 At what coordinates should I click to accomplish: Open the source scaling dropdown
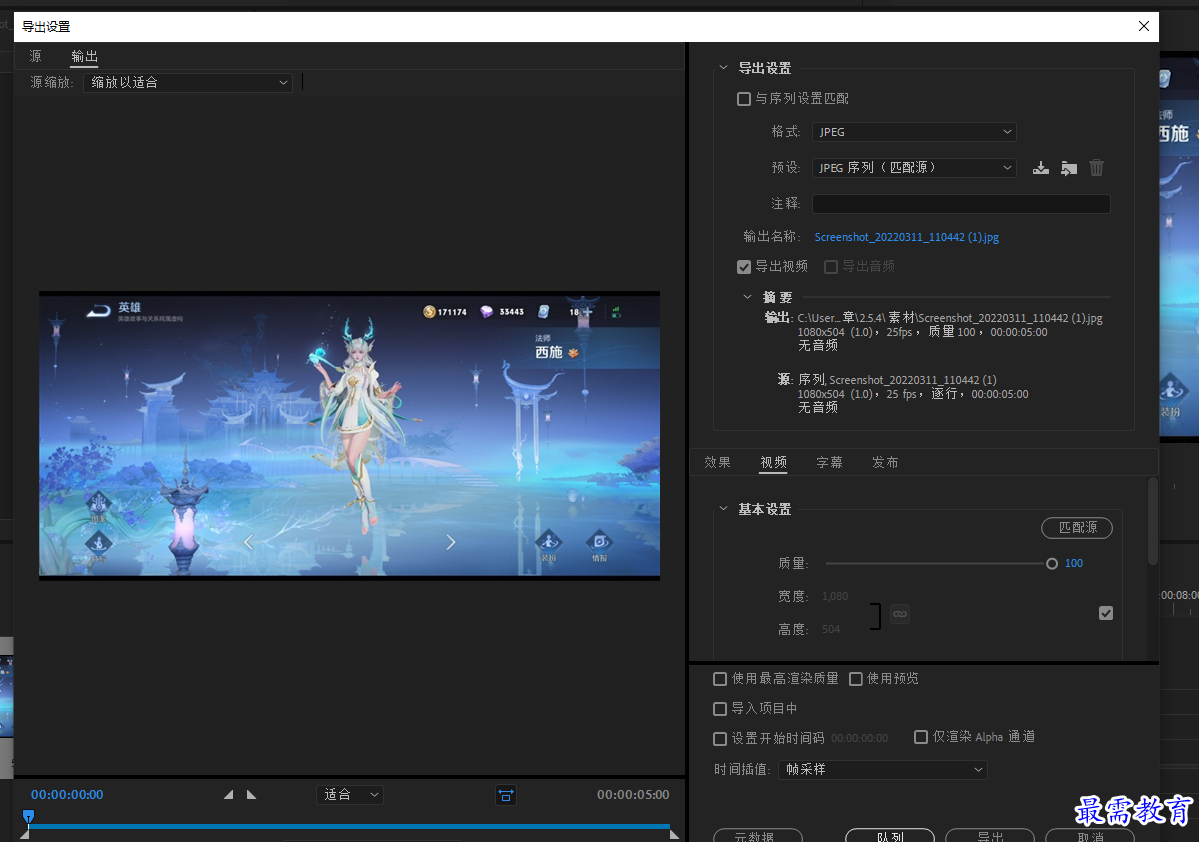click(x=188, y=83)
